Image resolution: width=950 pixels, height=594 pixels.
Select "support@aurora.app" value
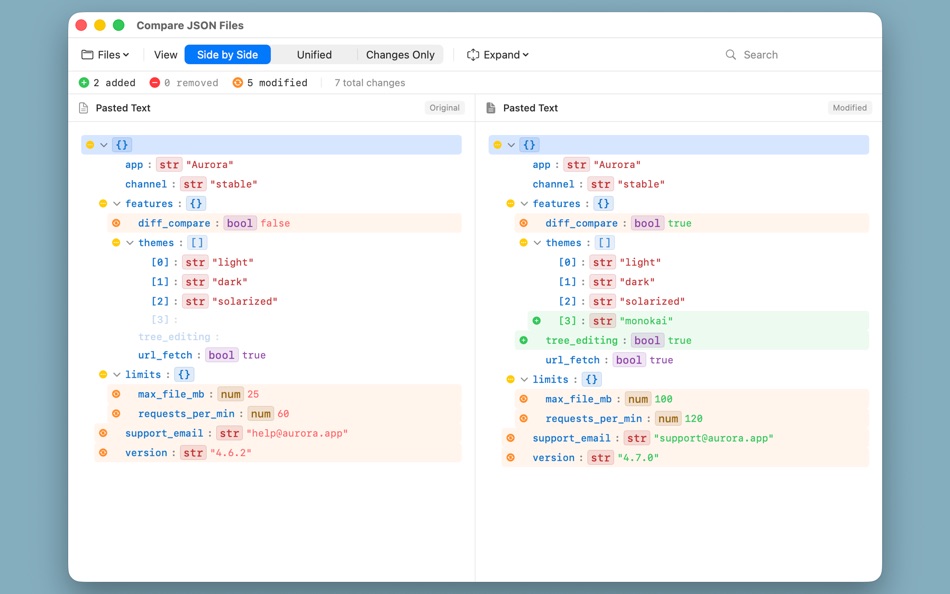point(713,438)
